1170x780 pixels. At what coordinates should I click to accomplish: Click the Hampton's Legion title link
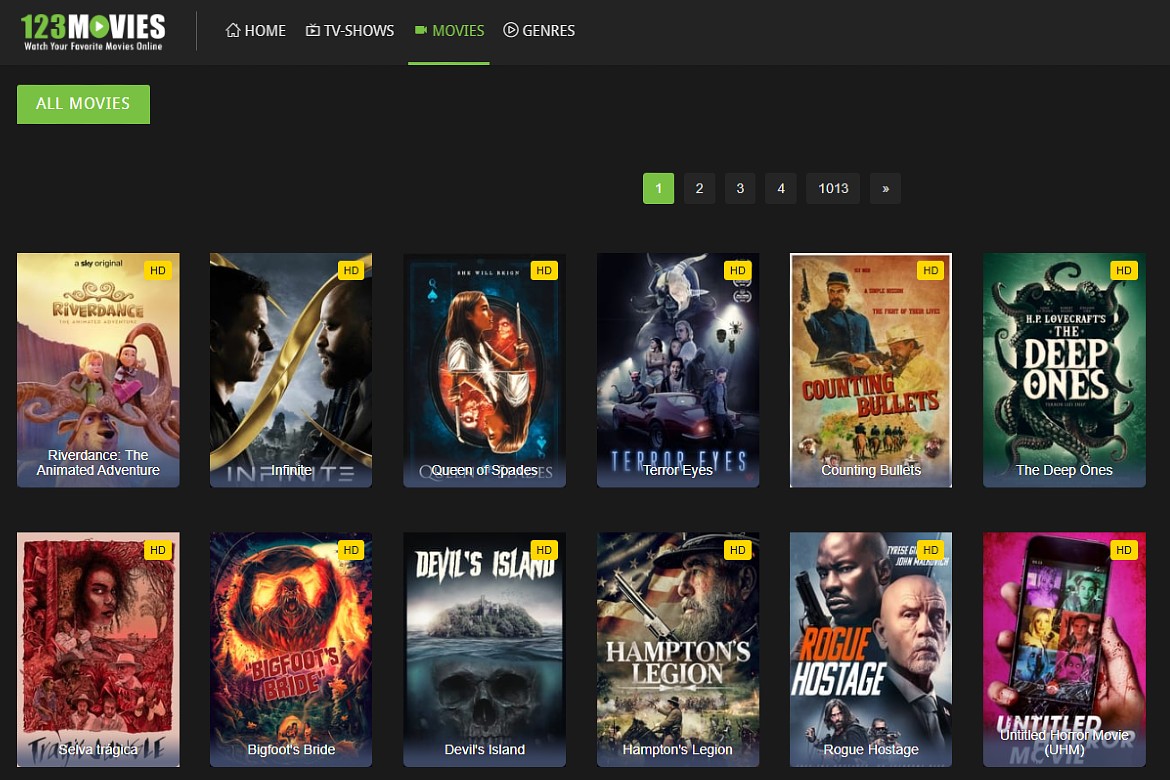click(678, 749)
